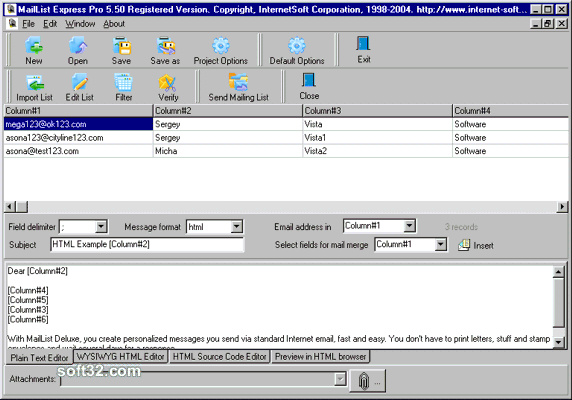Open the select fields for mail merge dropdown

pyautogui.click(x=441, y=244)
